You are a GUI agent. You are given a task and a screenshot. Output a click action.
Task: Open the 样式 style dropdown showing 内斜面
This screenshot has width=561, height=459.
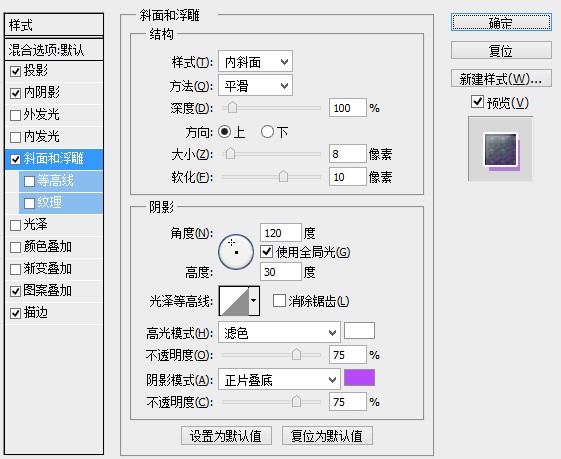click(x=255, y=62)
